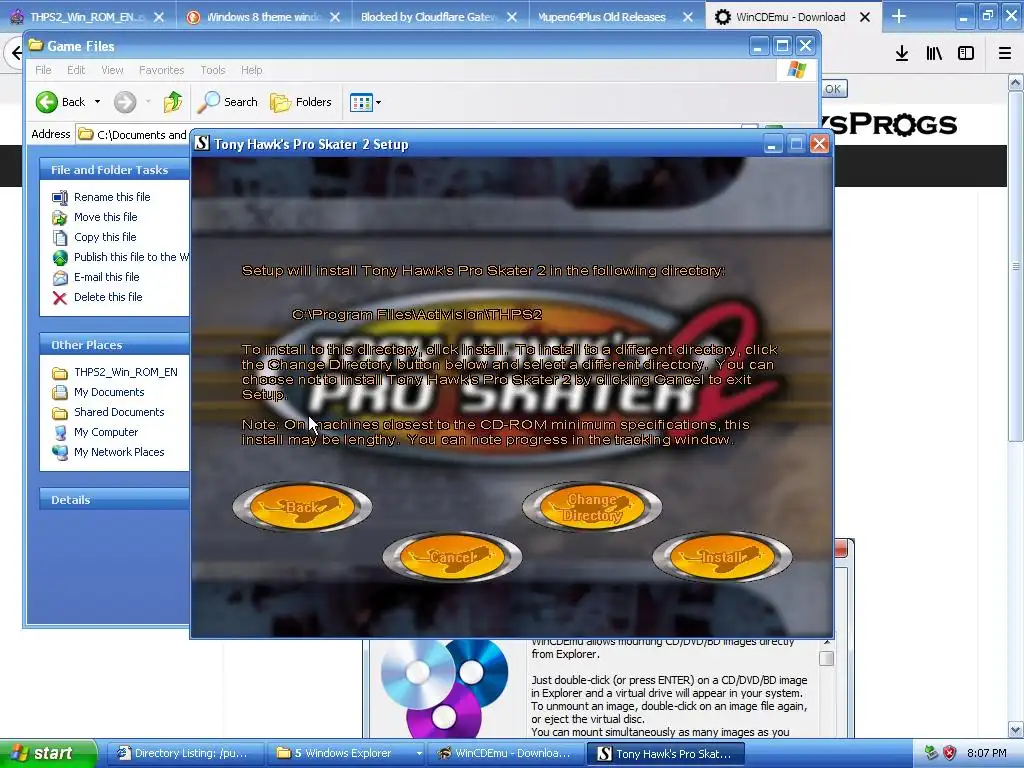Switch to WinCDEmu - Download taskbar item
1024x768 pixels.
[505, 754]
